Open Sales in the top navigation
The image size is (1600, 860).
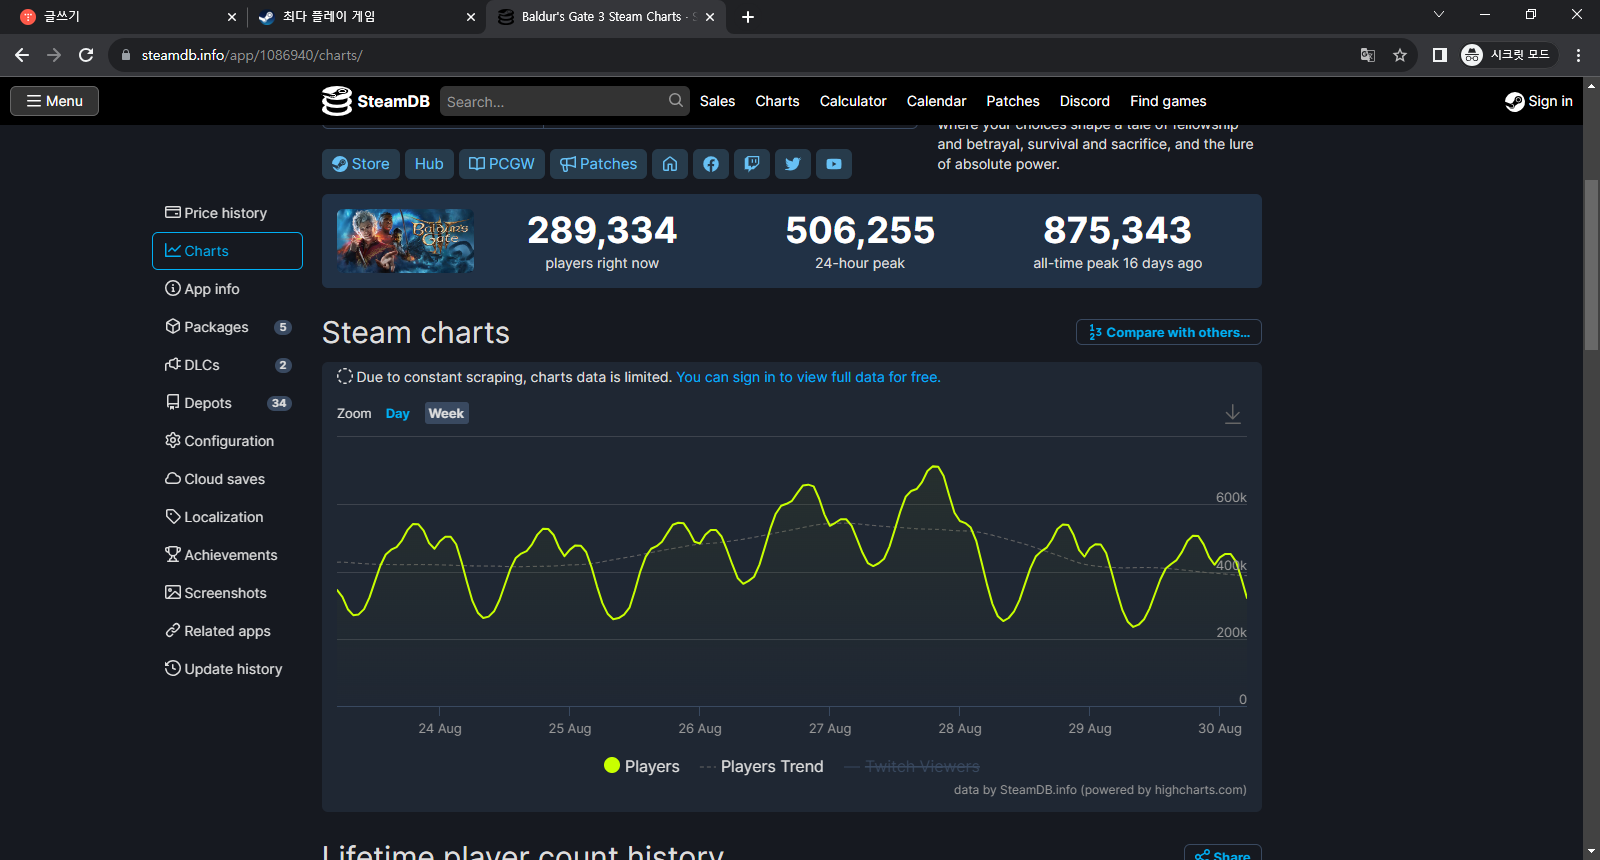tap(717, 101)
